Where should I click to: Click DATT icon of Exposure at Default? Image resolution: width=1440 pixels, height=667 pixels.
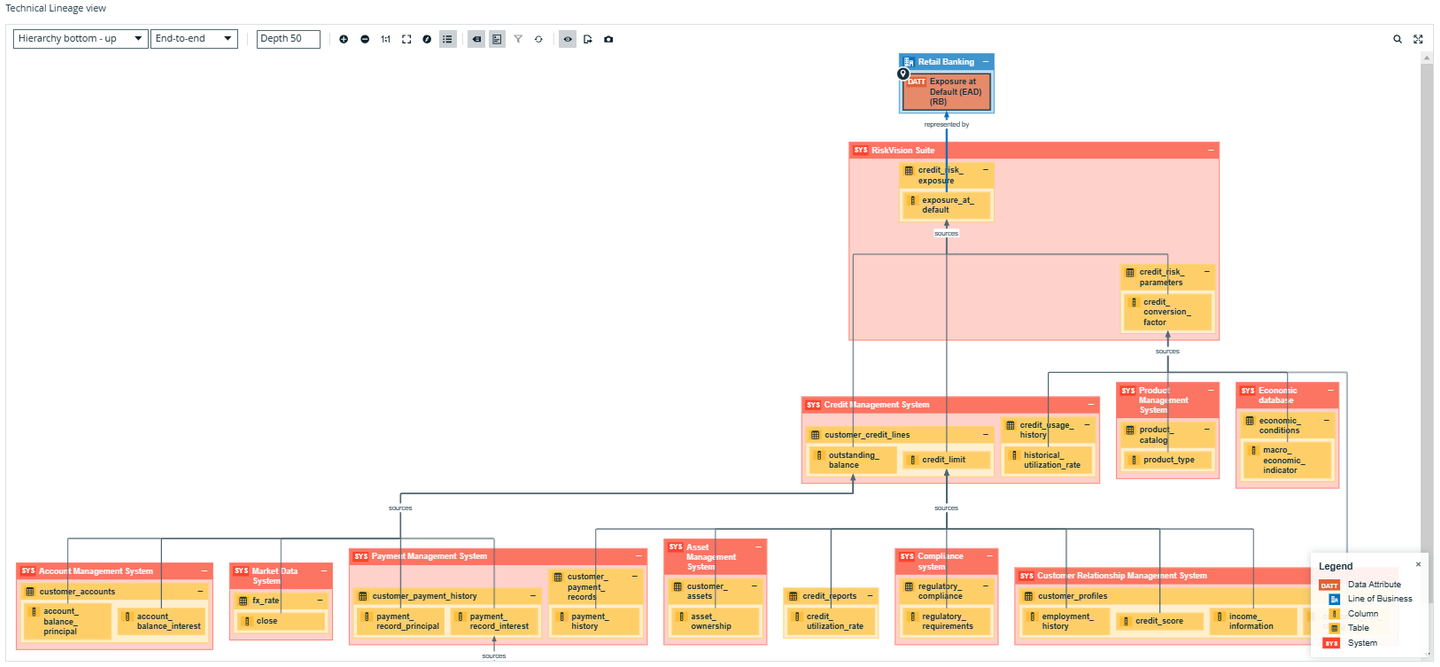coord(917,82)
